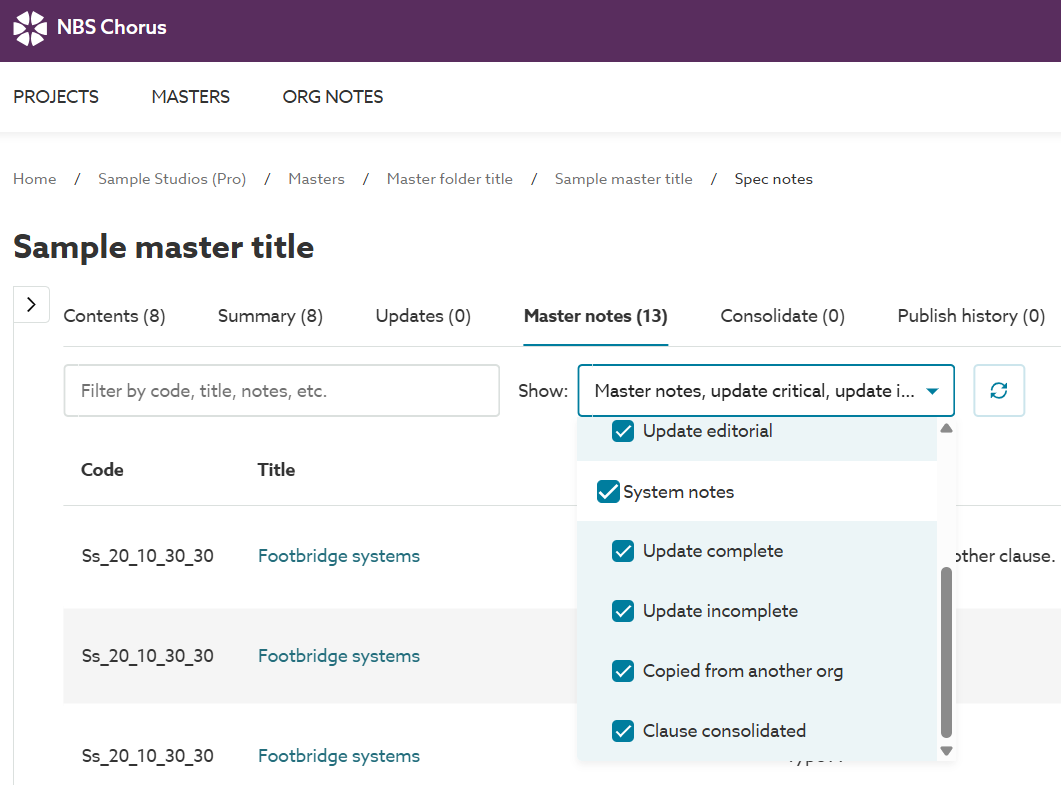Viewport: 1061px width, 785px height.
Task: Open third Footbridge systems link
Action: (x=338, y=756)
